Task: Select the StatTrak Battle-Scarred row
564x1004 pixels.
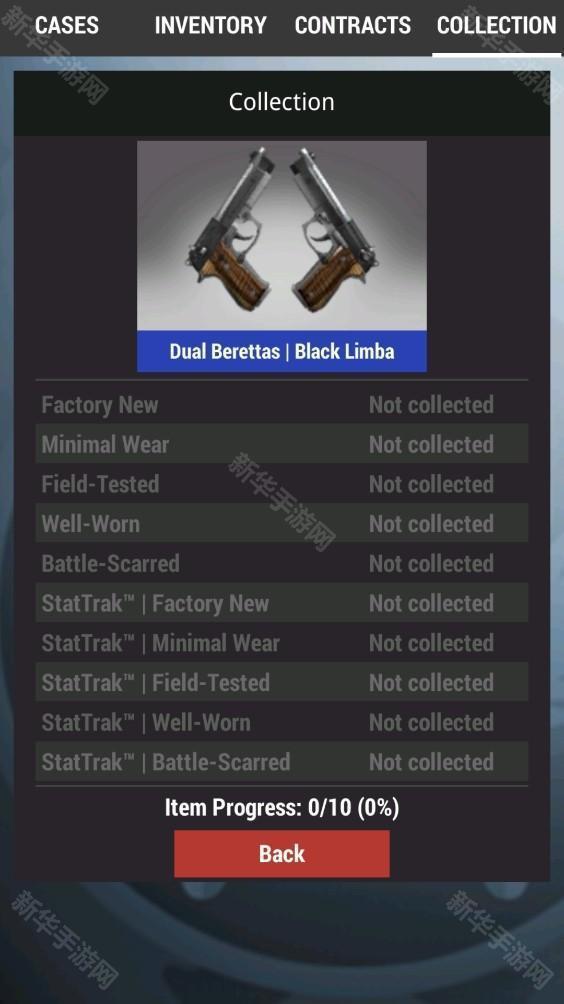Action: tap(282, 762)
